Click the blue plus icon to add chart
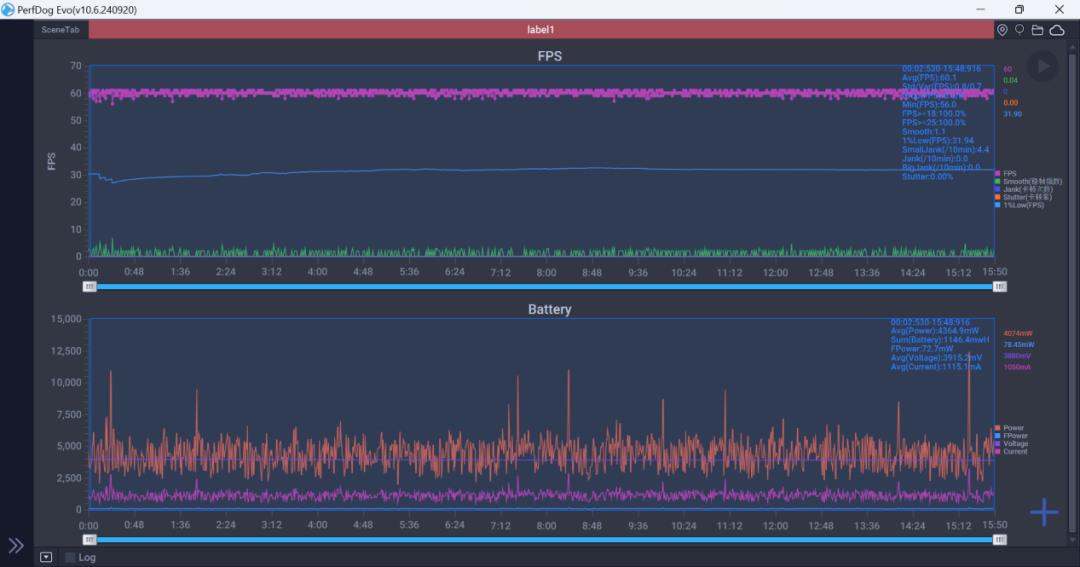The height and width of the screenshot is (567, 1080). (x=1044, y=513)
